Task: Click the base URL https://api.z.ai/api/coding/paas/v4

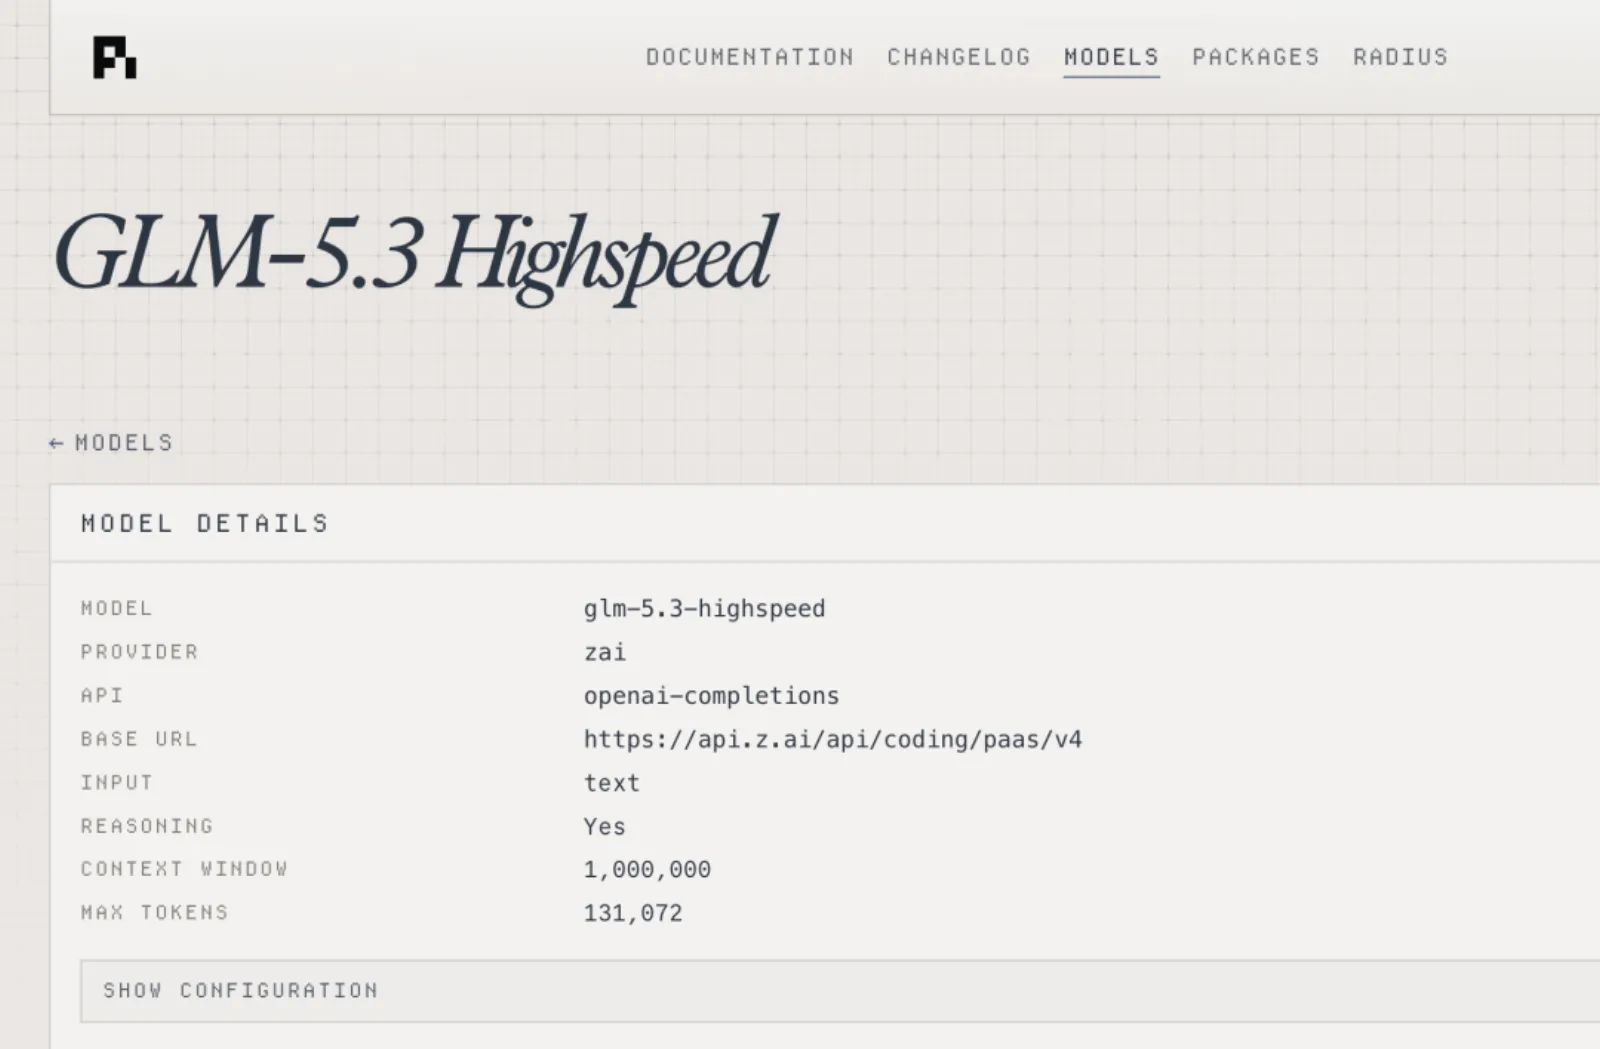Action: pyautogui.click(x=832, y=740)
